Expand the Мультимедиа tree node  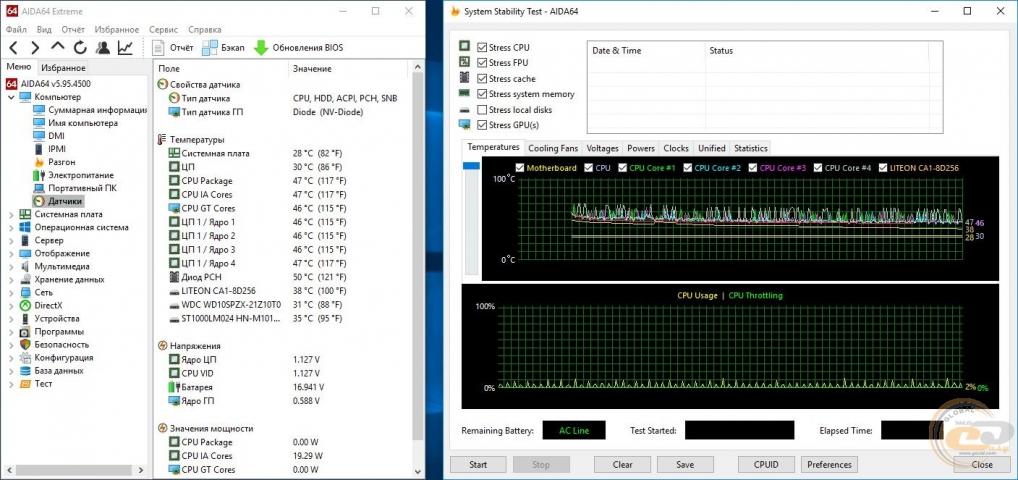pyautogui.click(x=11, y=266)
